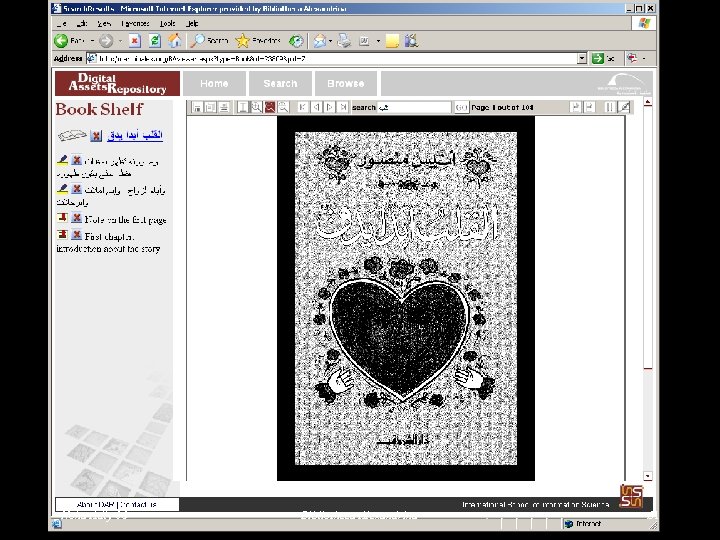Remove the book from the shelf with its X
This screenshot has width=720, height=540.
pos(96,135)
